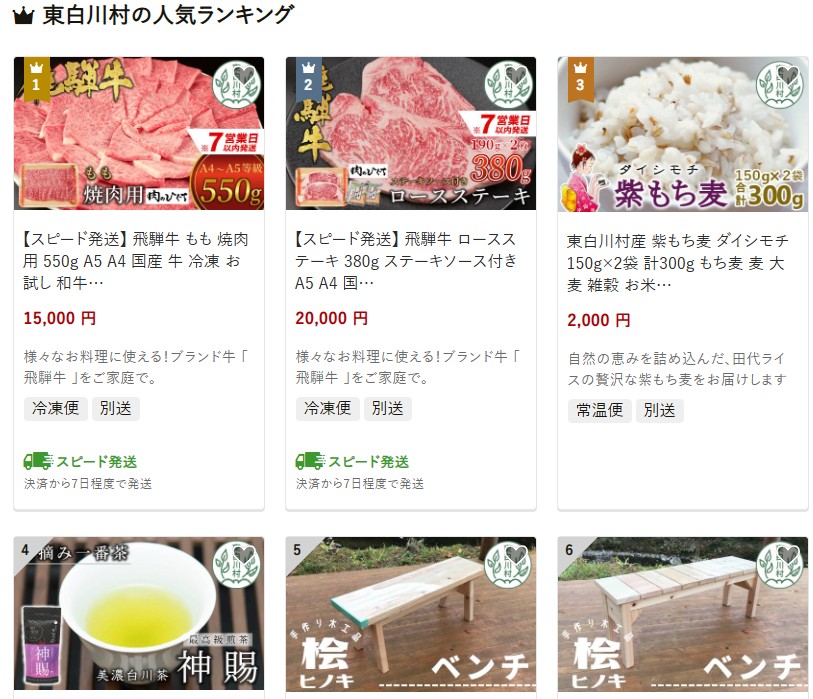Viewport: 813px width, 699px height.
Task: Open the 紫もち麦 ダイシモチ title link
Action: pyautogui.click(x=678, y=263)
